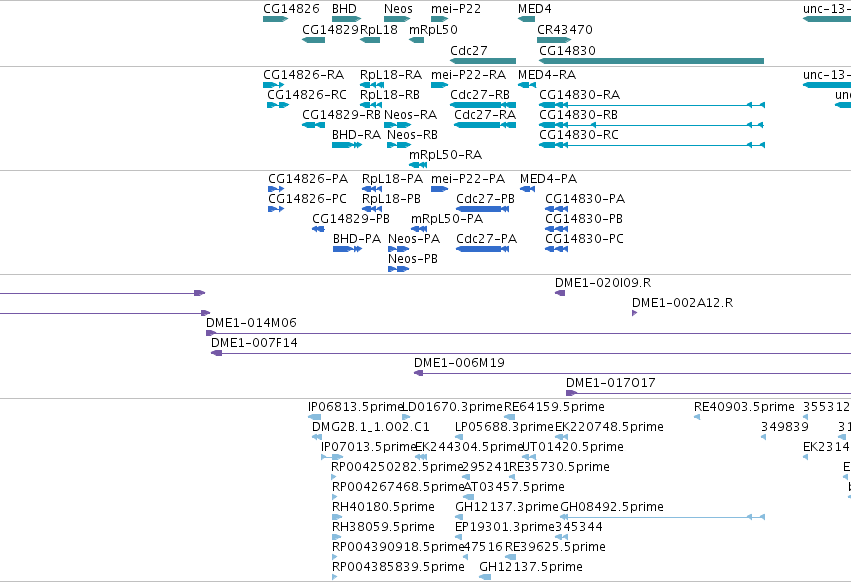This screenshot has width=851, height=582.
Task: Click transcript CG14829-RB
Action: click(341, 115)
